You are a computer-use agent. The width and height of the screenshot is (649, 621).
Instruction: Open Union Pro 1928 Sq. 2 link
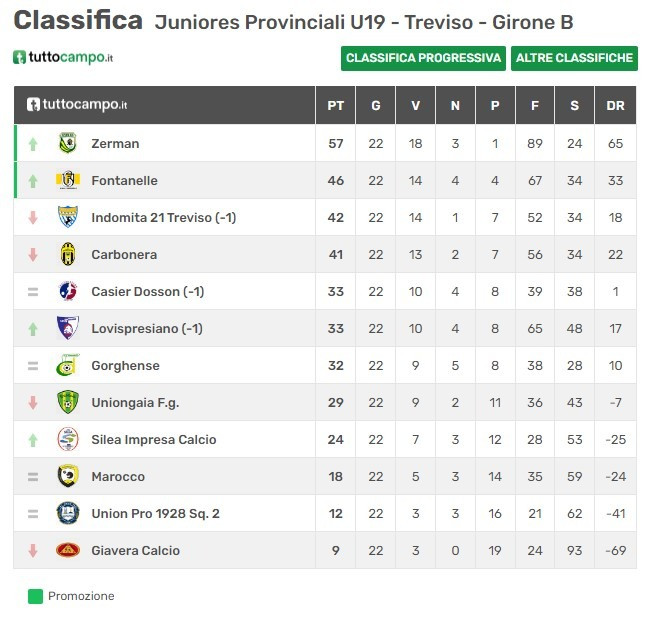pyautogui.click(x=155, y=513)
